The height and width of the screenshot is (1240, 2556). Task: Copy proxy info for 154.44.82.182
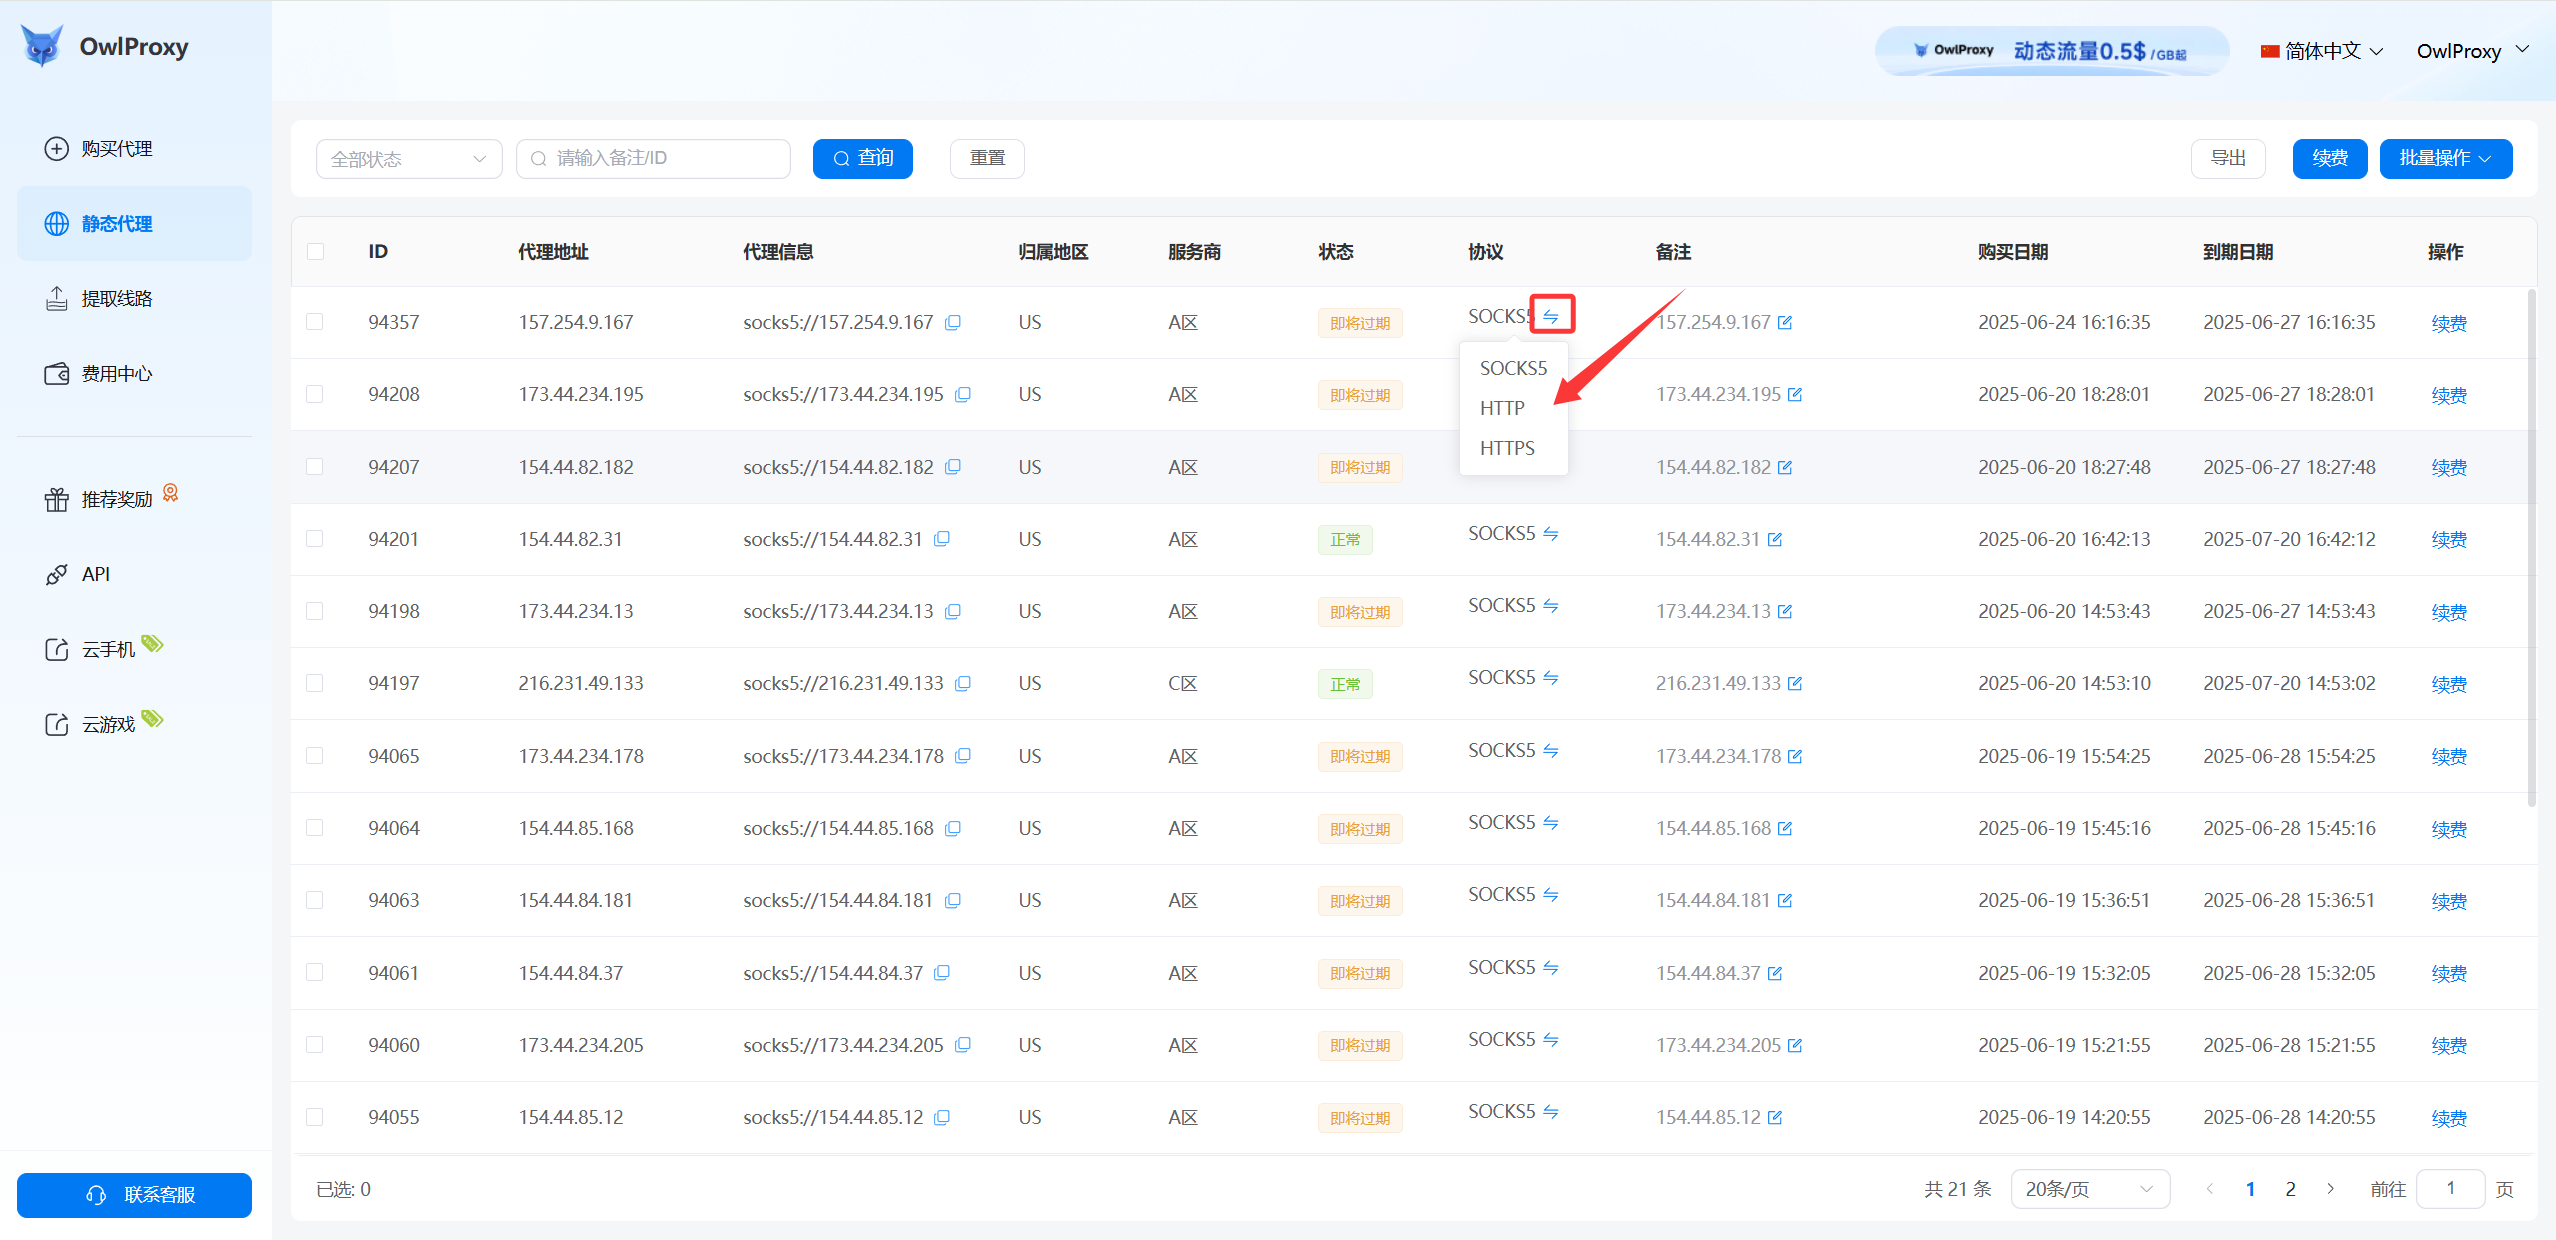[953, 467]
